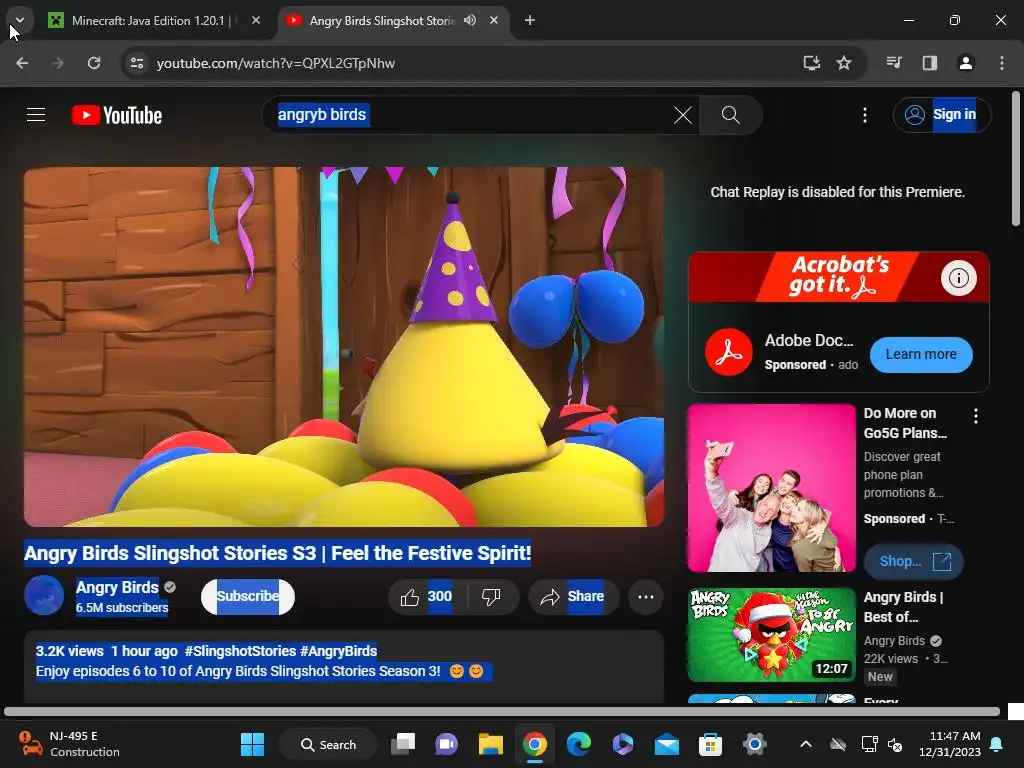Select the Angry Birds Slingshot Stories tab
Image resolution: width=1024 pixels, height=768 pixels.
point(382,21)
